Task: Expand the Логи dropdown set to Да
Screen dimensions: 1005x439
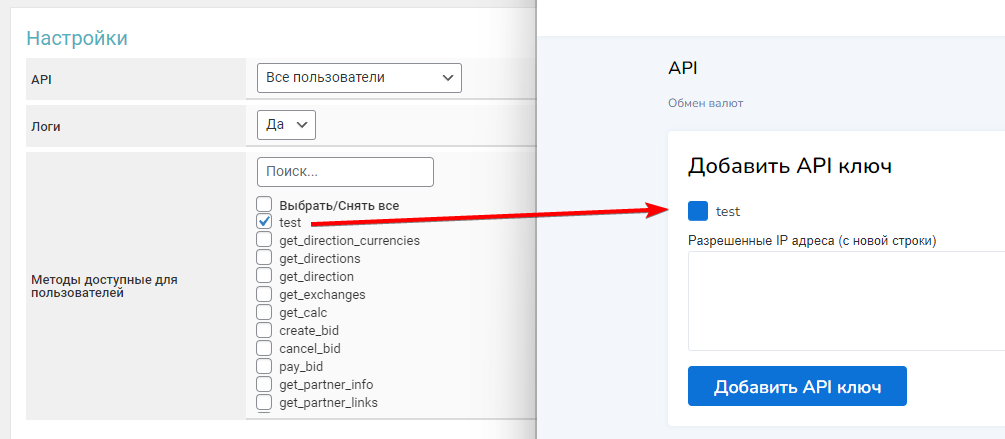Action: click(x=286, y=124)
